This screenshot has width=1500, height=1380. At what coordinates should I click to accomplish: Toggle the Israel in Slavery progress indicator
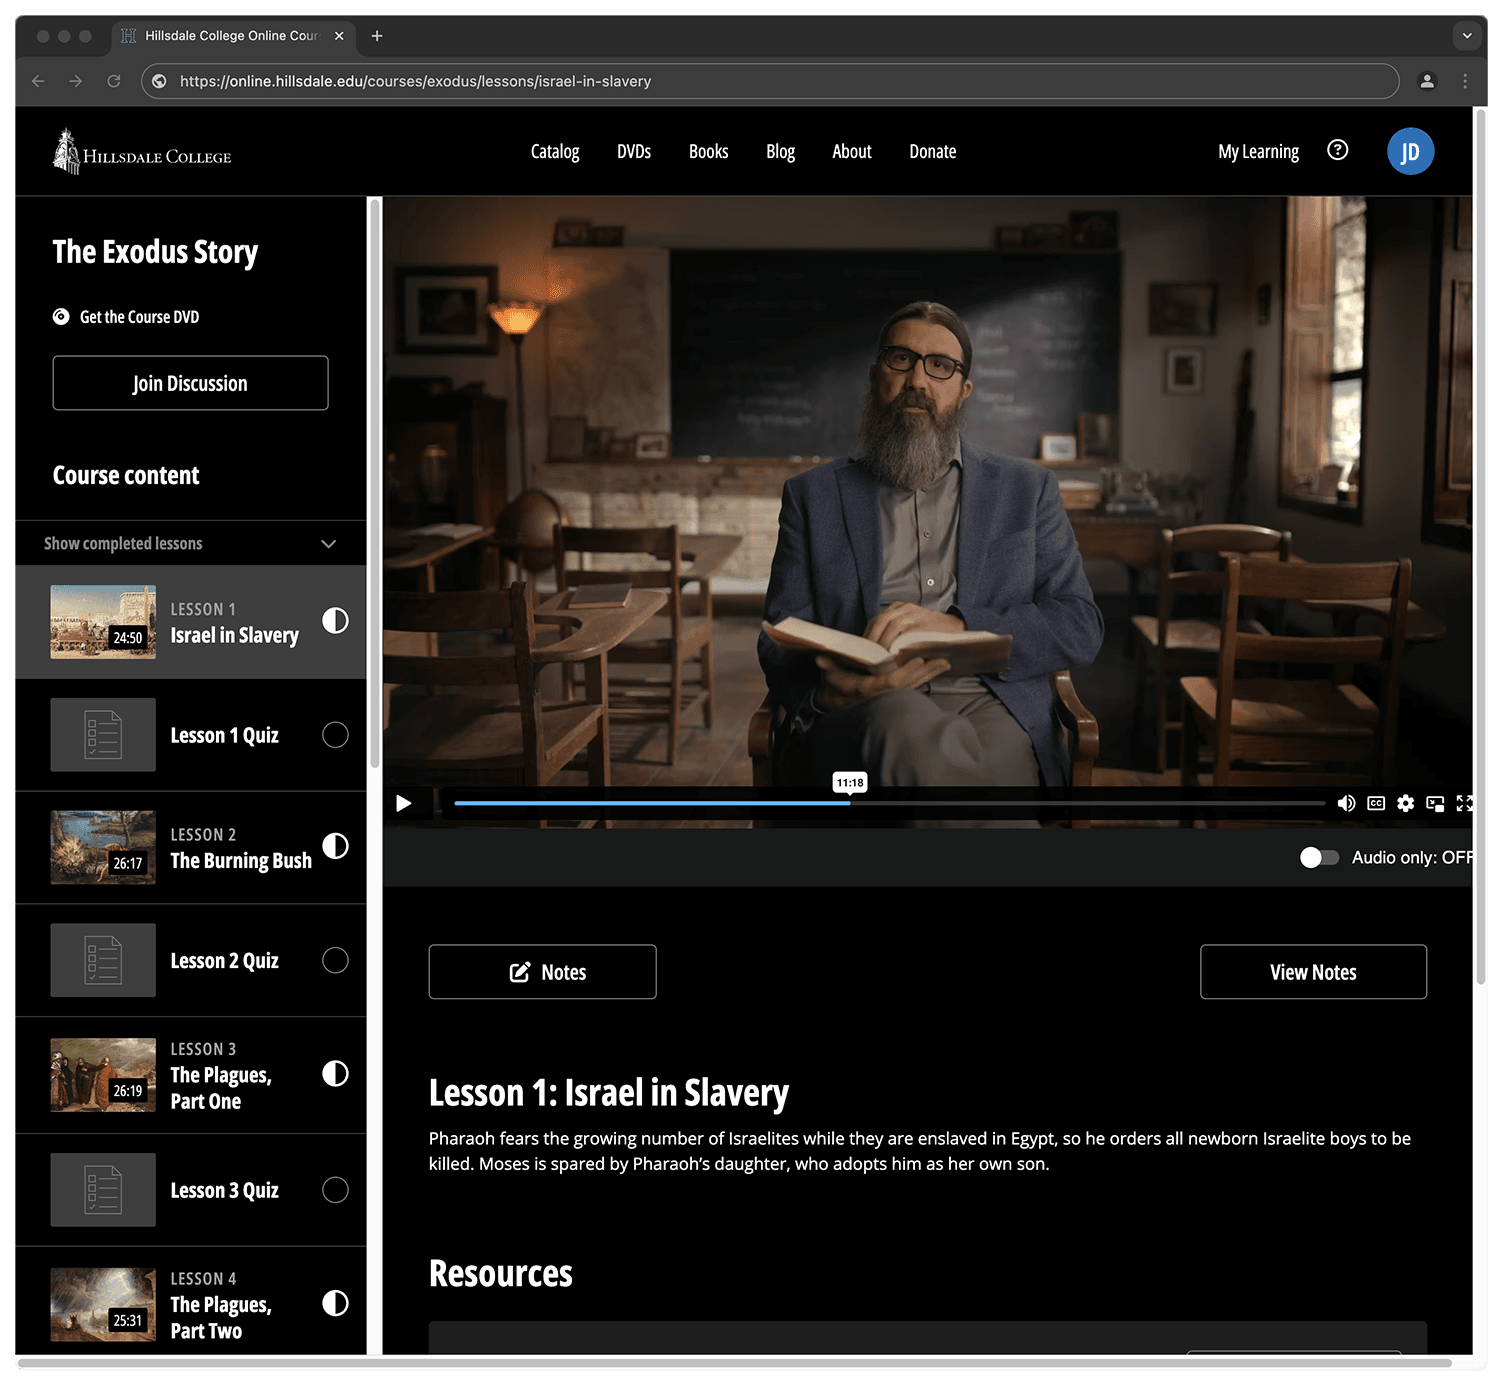pyautogui.click(x=334, y=621)
